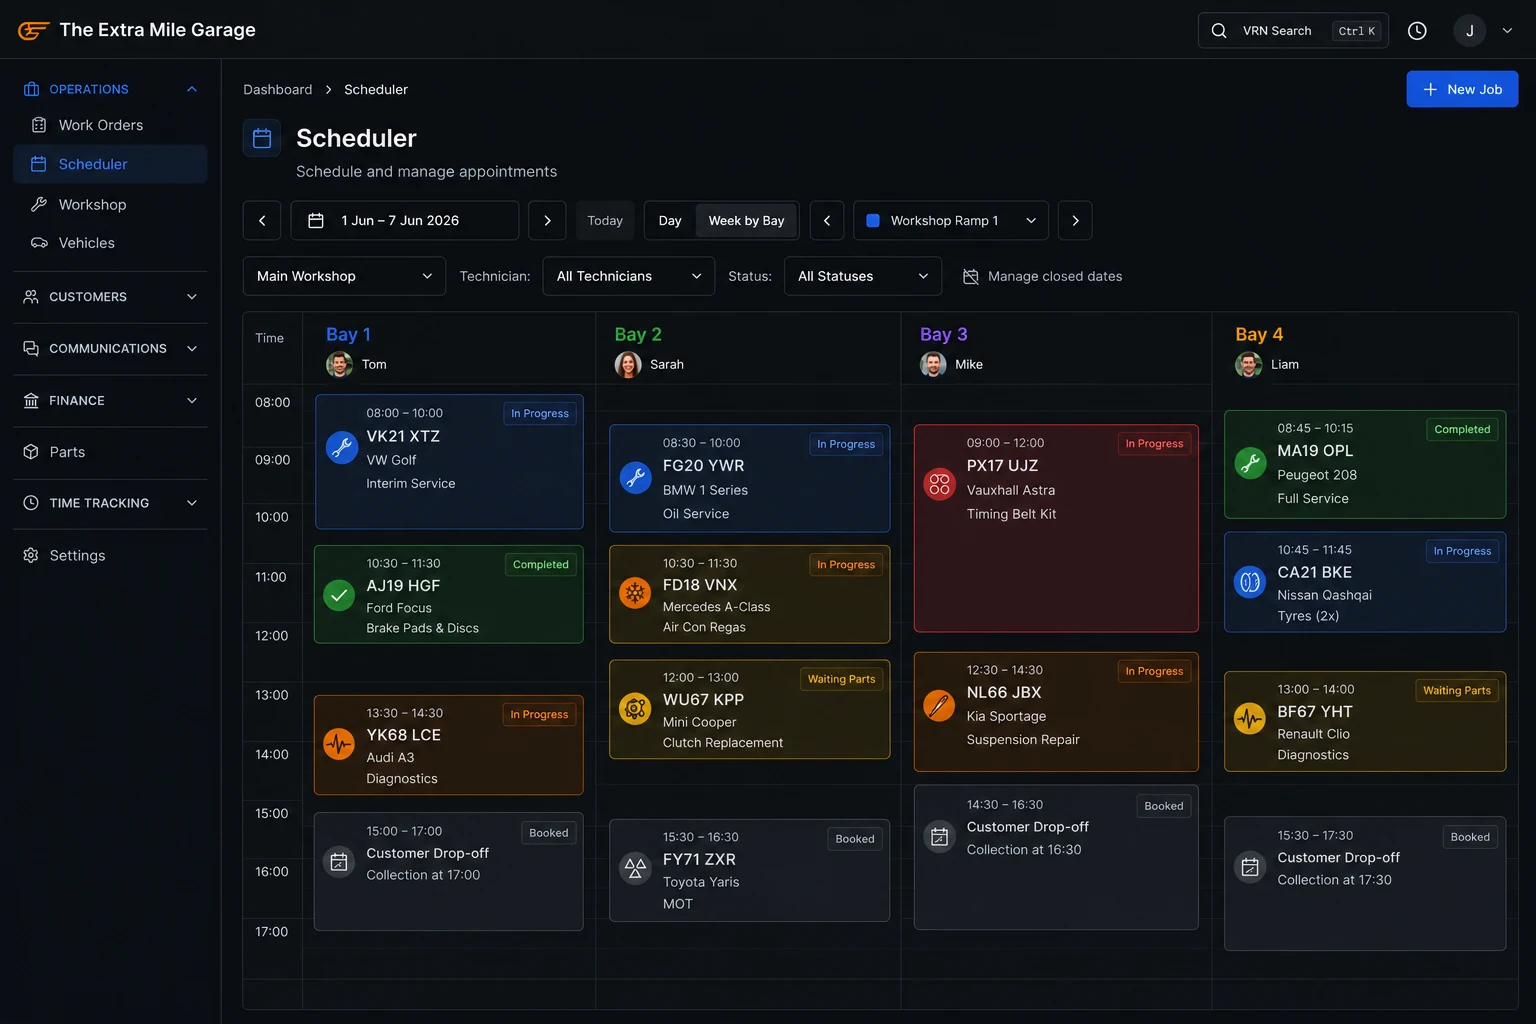Image resolution: width=1536 pixels, height=1024 pixels.
Task: Click In Progress badge on PX17 UJZ
Action: pyautogui.click(x=1154, y=444)
